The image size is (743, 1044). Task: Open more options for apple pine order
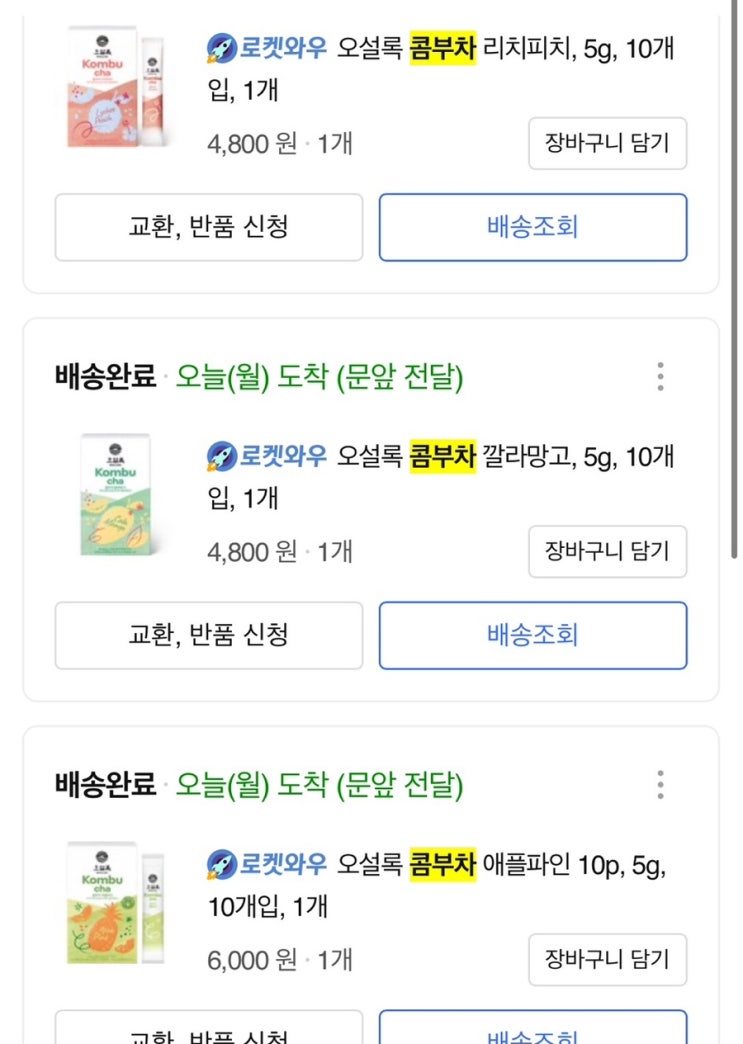point(660,785)
